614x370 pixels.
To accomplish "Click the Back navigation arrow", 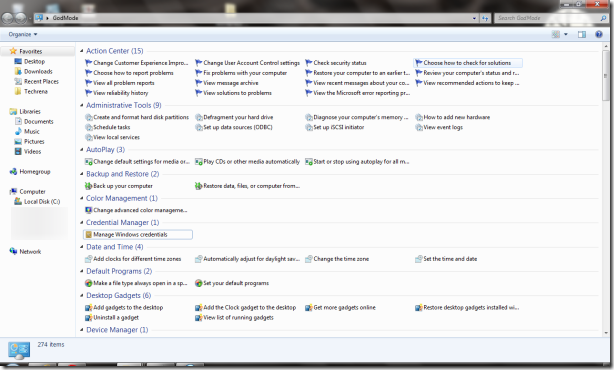I will tap(8, 18).
